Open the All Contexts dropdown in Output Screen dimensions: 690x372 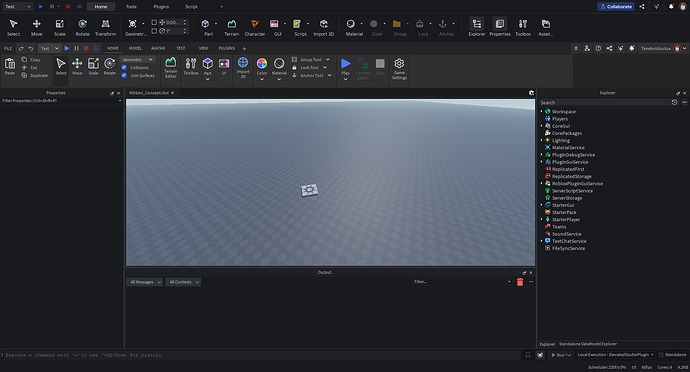click(184, 282)
